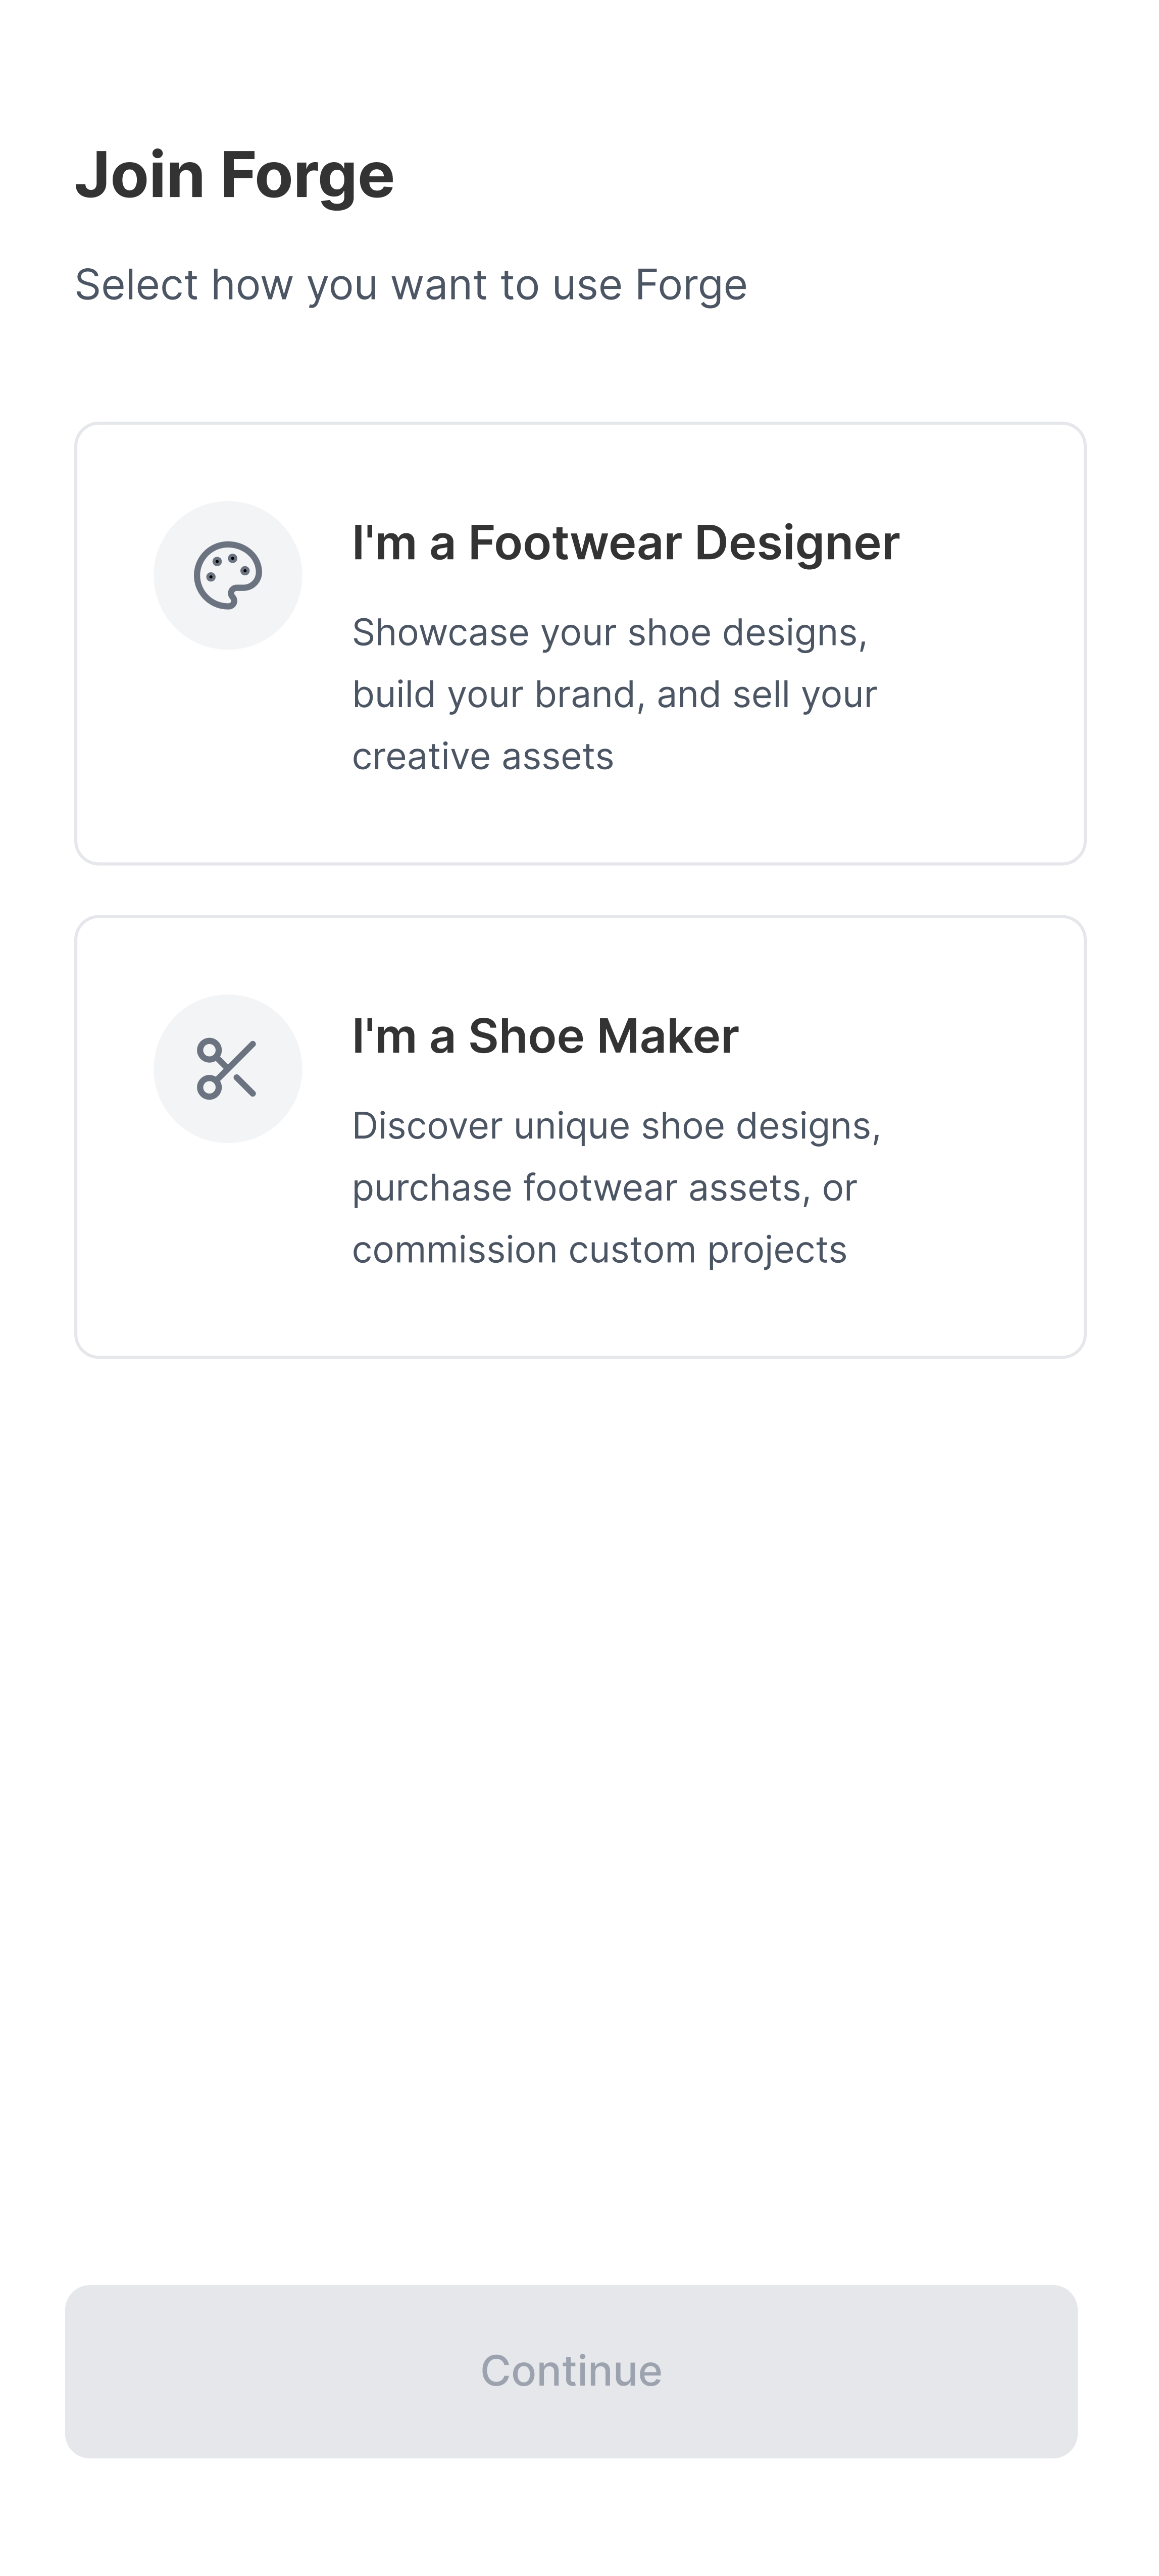
Task: Click the "Showcase your shoe designs" description
Action: pyautogui.click(x=609, y=633)
